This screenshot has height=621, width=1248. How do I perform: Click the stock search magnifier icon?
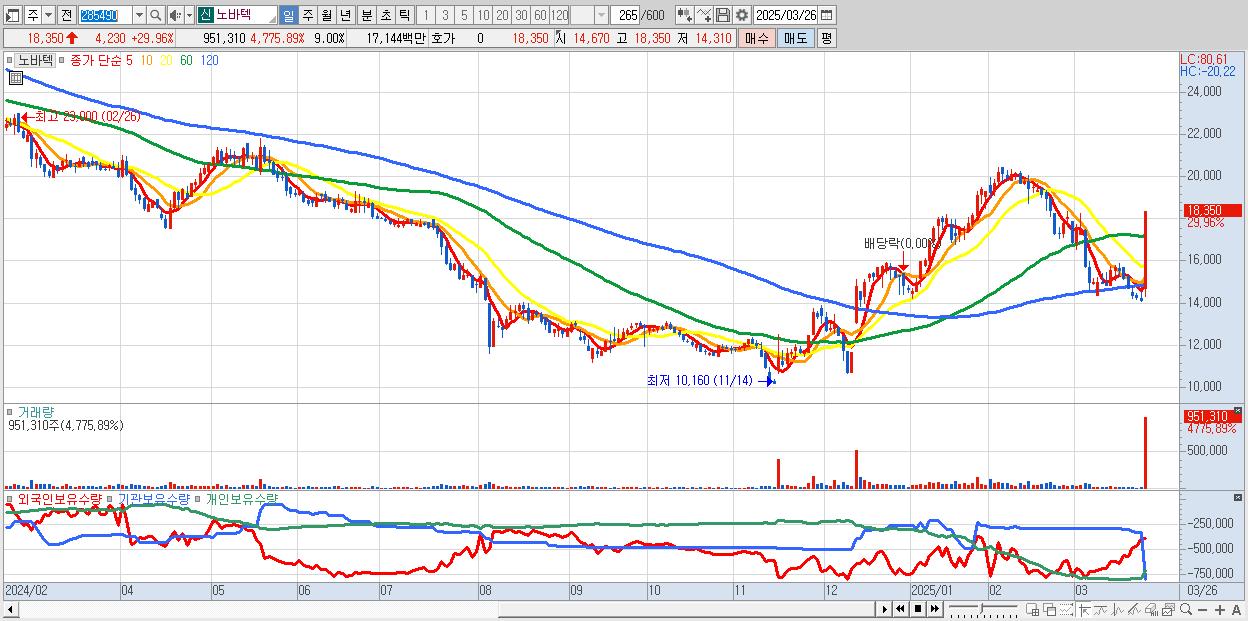pos(155,15)
